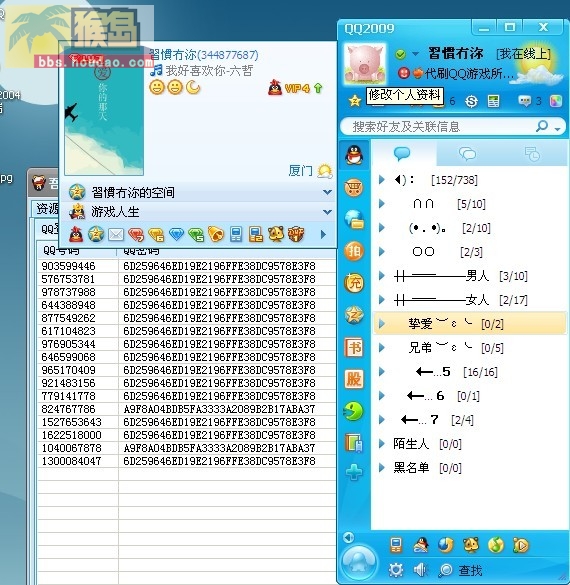570x585 pixels.
Task: Click the QQ penguin sidebar icon
Action: 354,154
